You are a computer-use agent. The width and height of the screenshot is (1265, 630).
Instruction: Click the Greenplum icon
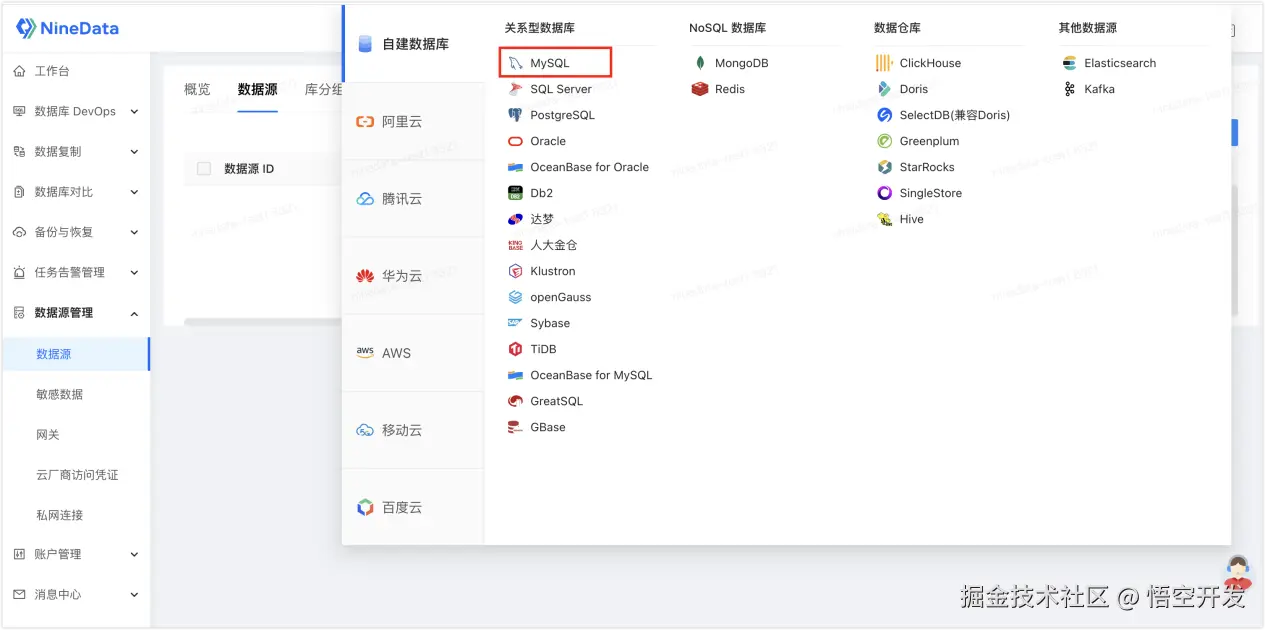pos(884,141)
